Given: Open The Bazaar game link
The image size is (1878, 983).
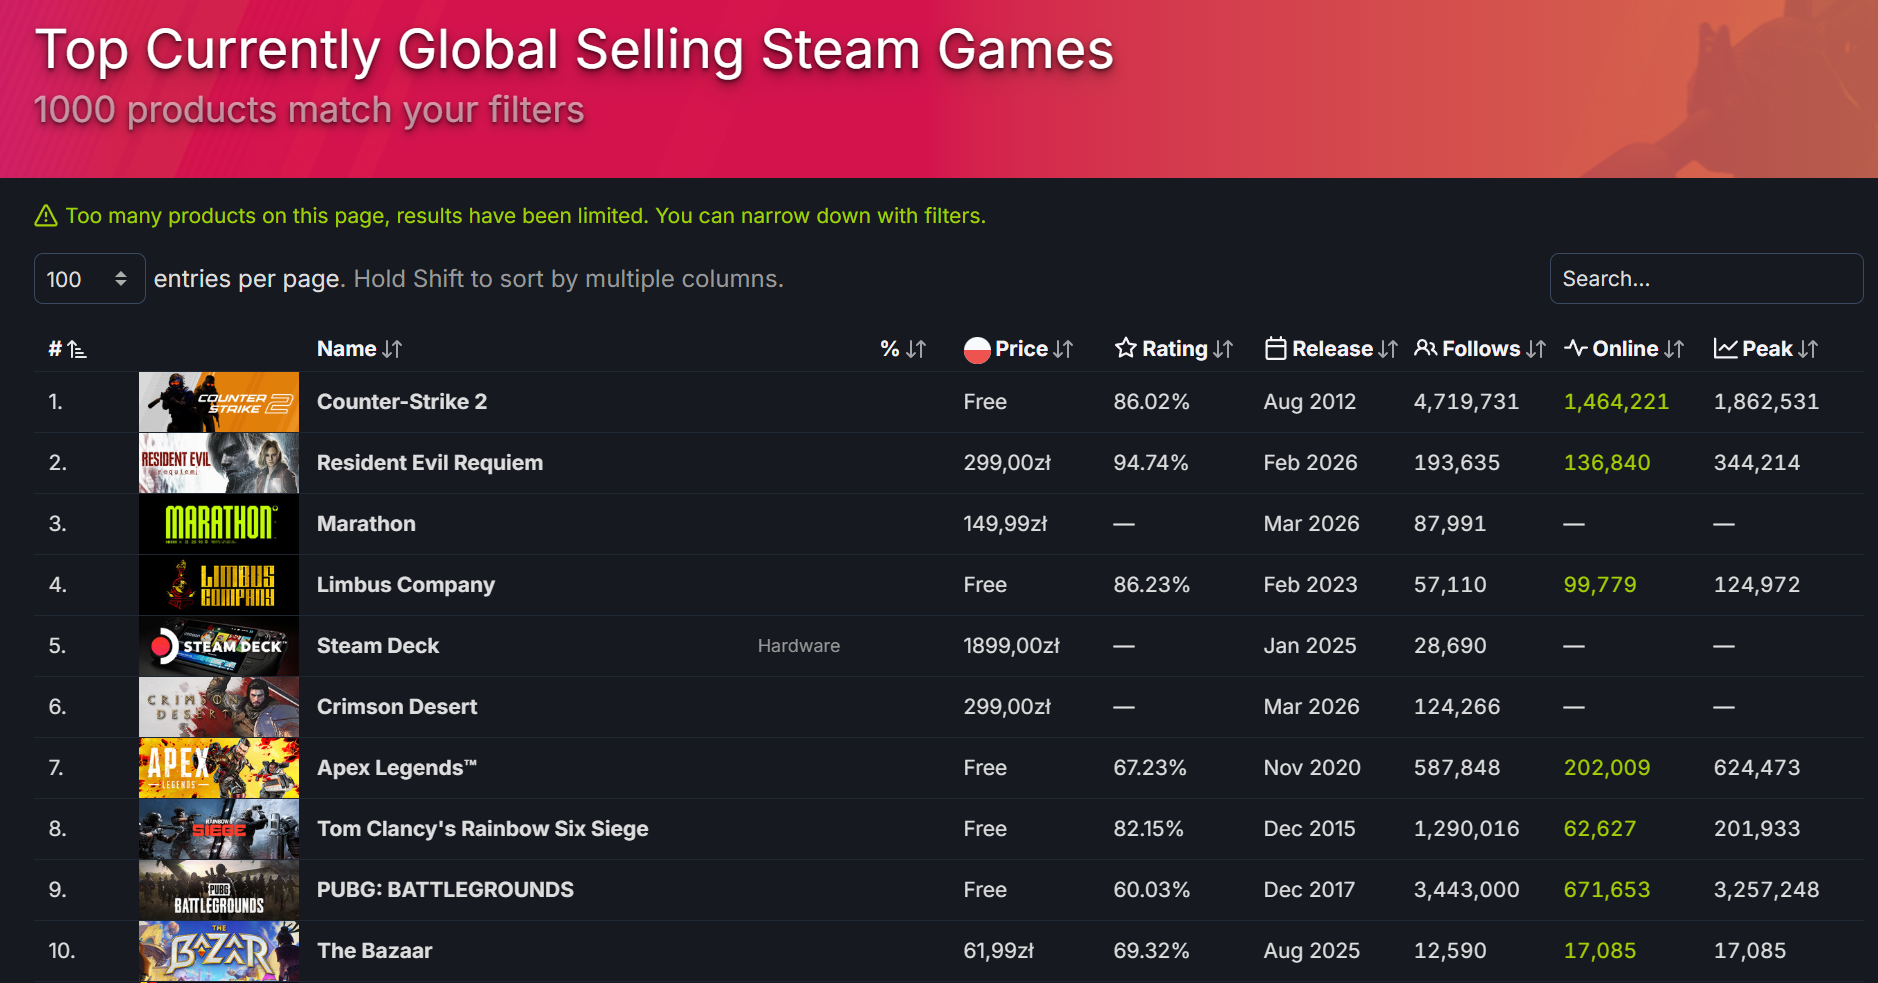Looking at the screenshot, I should point(375,951).
